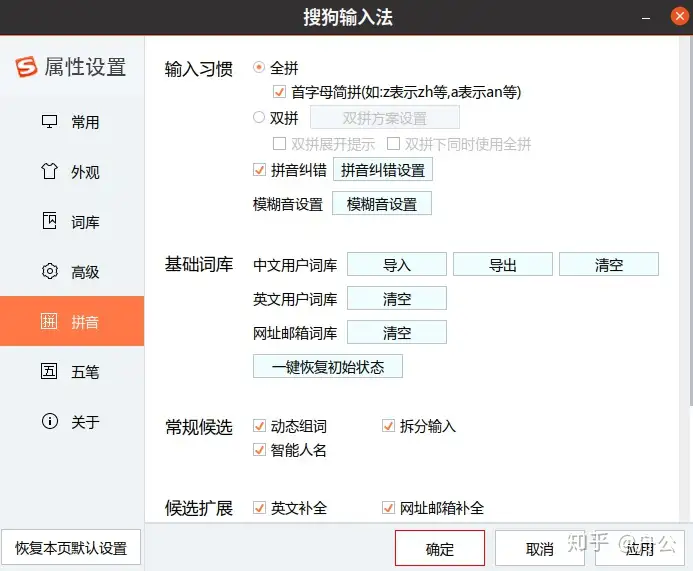The height and width of the screenshot is (571, 693).
Task: Clear the 英文用户词库
Action: (x=397, y=298)
